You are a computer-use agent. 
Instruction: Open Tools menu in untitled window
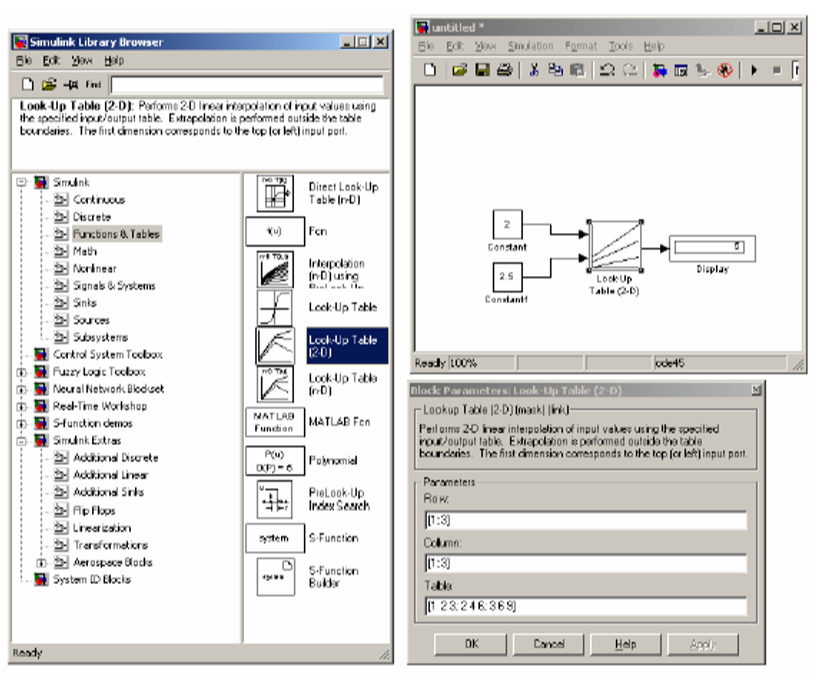click(620, 46)
